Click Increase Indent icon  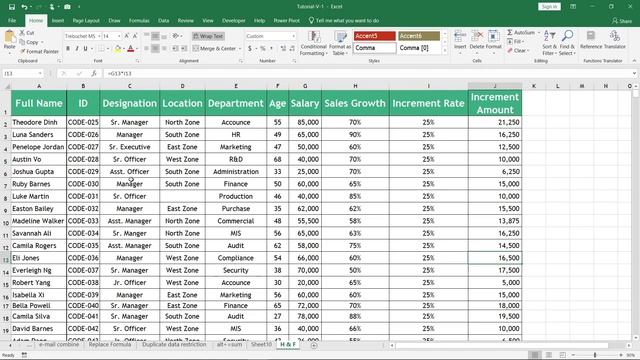click(184, 49)
